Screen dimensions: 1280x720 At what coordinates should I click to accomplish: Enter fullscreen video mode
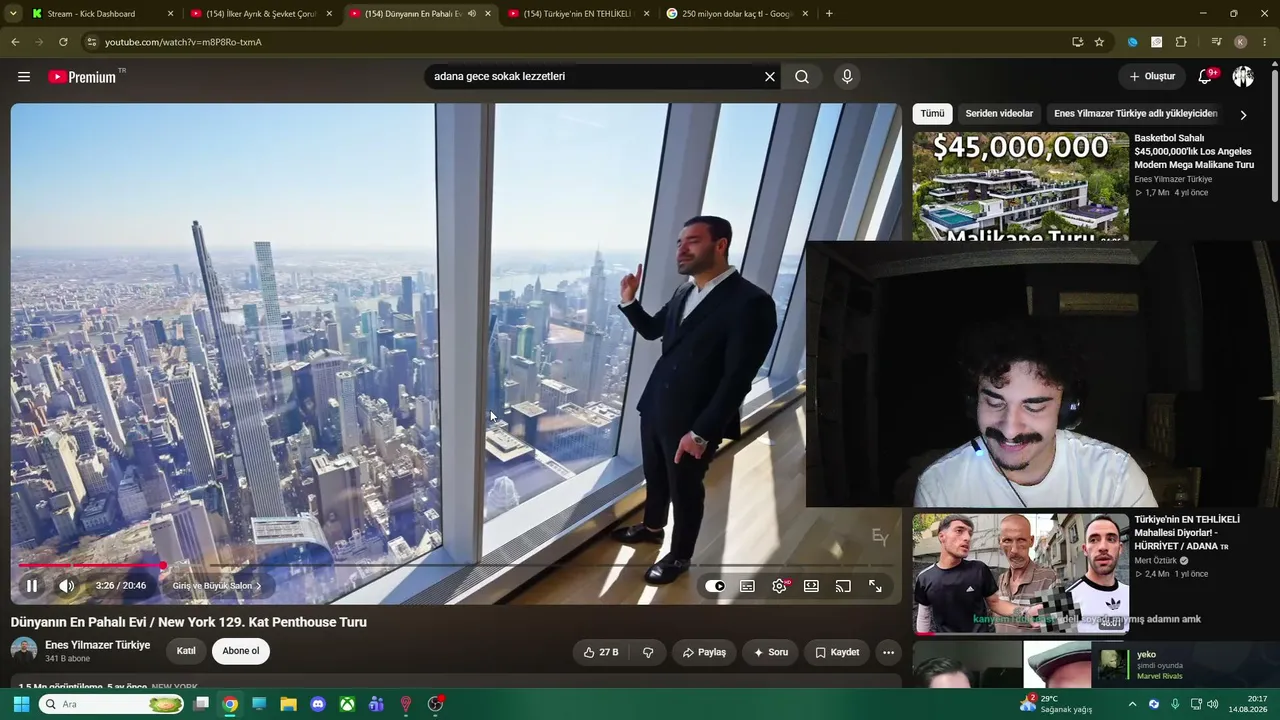[x=875, y=586]
